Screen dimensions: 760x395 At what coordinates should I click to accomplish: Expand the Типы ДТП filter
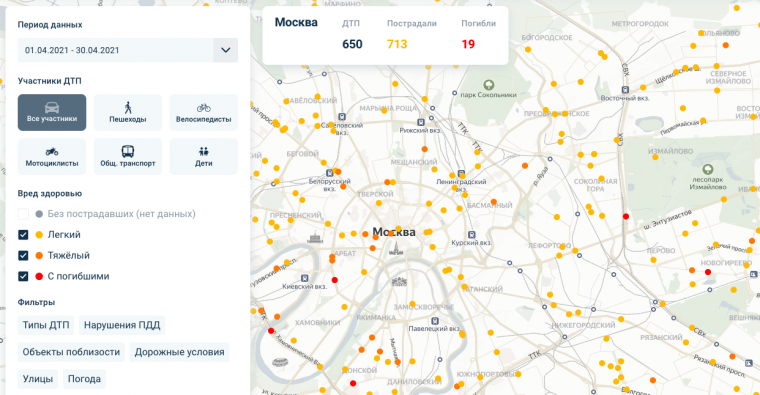pyautogui.click(x=46, y=325)
